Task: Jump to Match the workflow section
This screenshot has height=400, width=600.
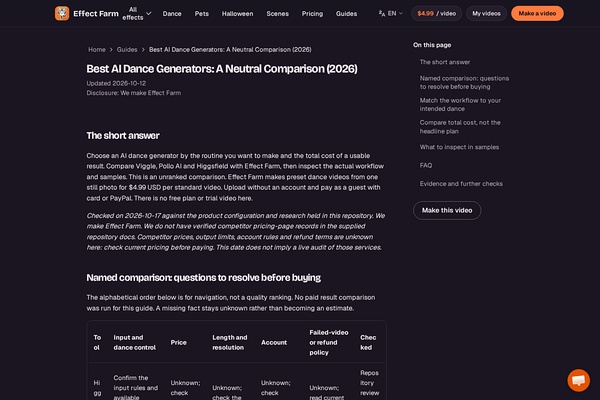Action: pos(460,104)
